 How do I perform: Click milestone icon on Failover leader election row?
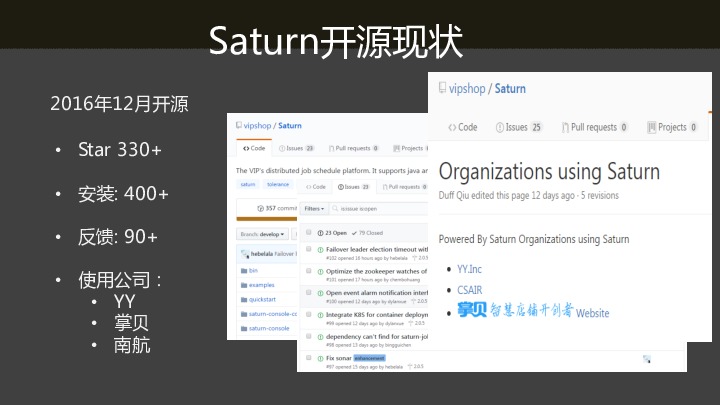(414, 258)
